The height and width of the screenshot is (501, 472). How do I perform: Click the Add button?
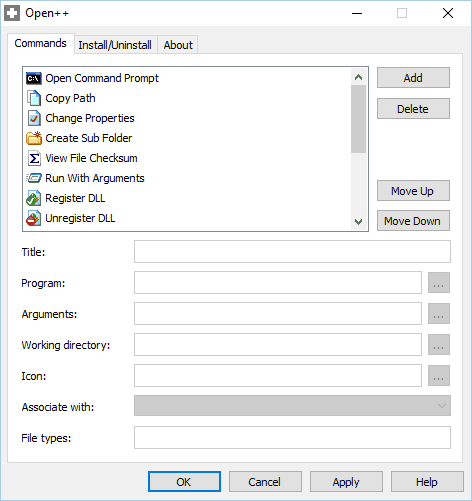point(413,78)
